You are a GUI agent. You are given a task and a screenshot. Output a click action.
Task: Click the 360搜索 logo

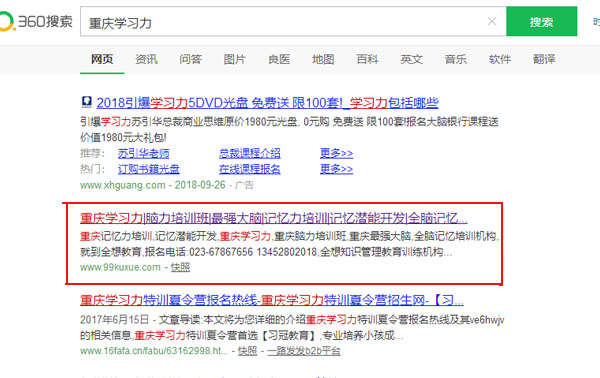click(x=36, y=21)
